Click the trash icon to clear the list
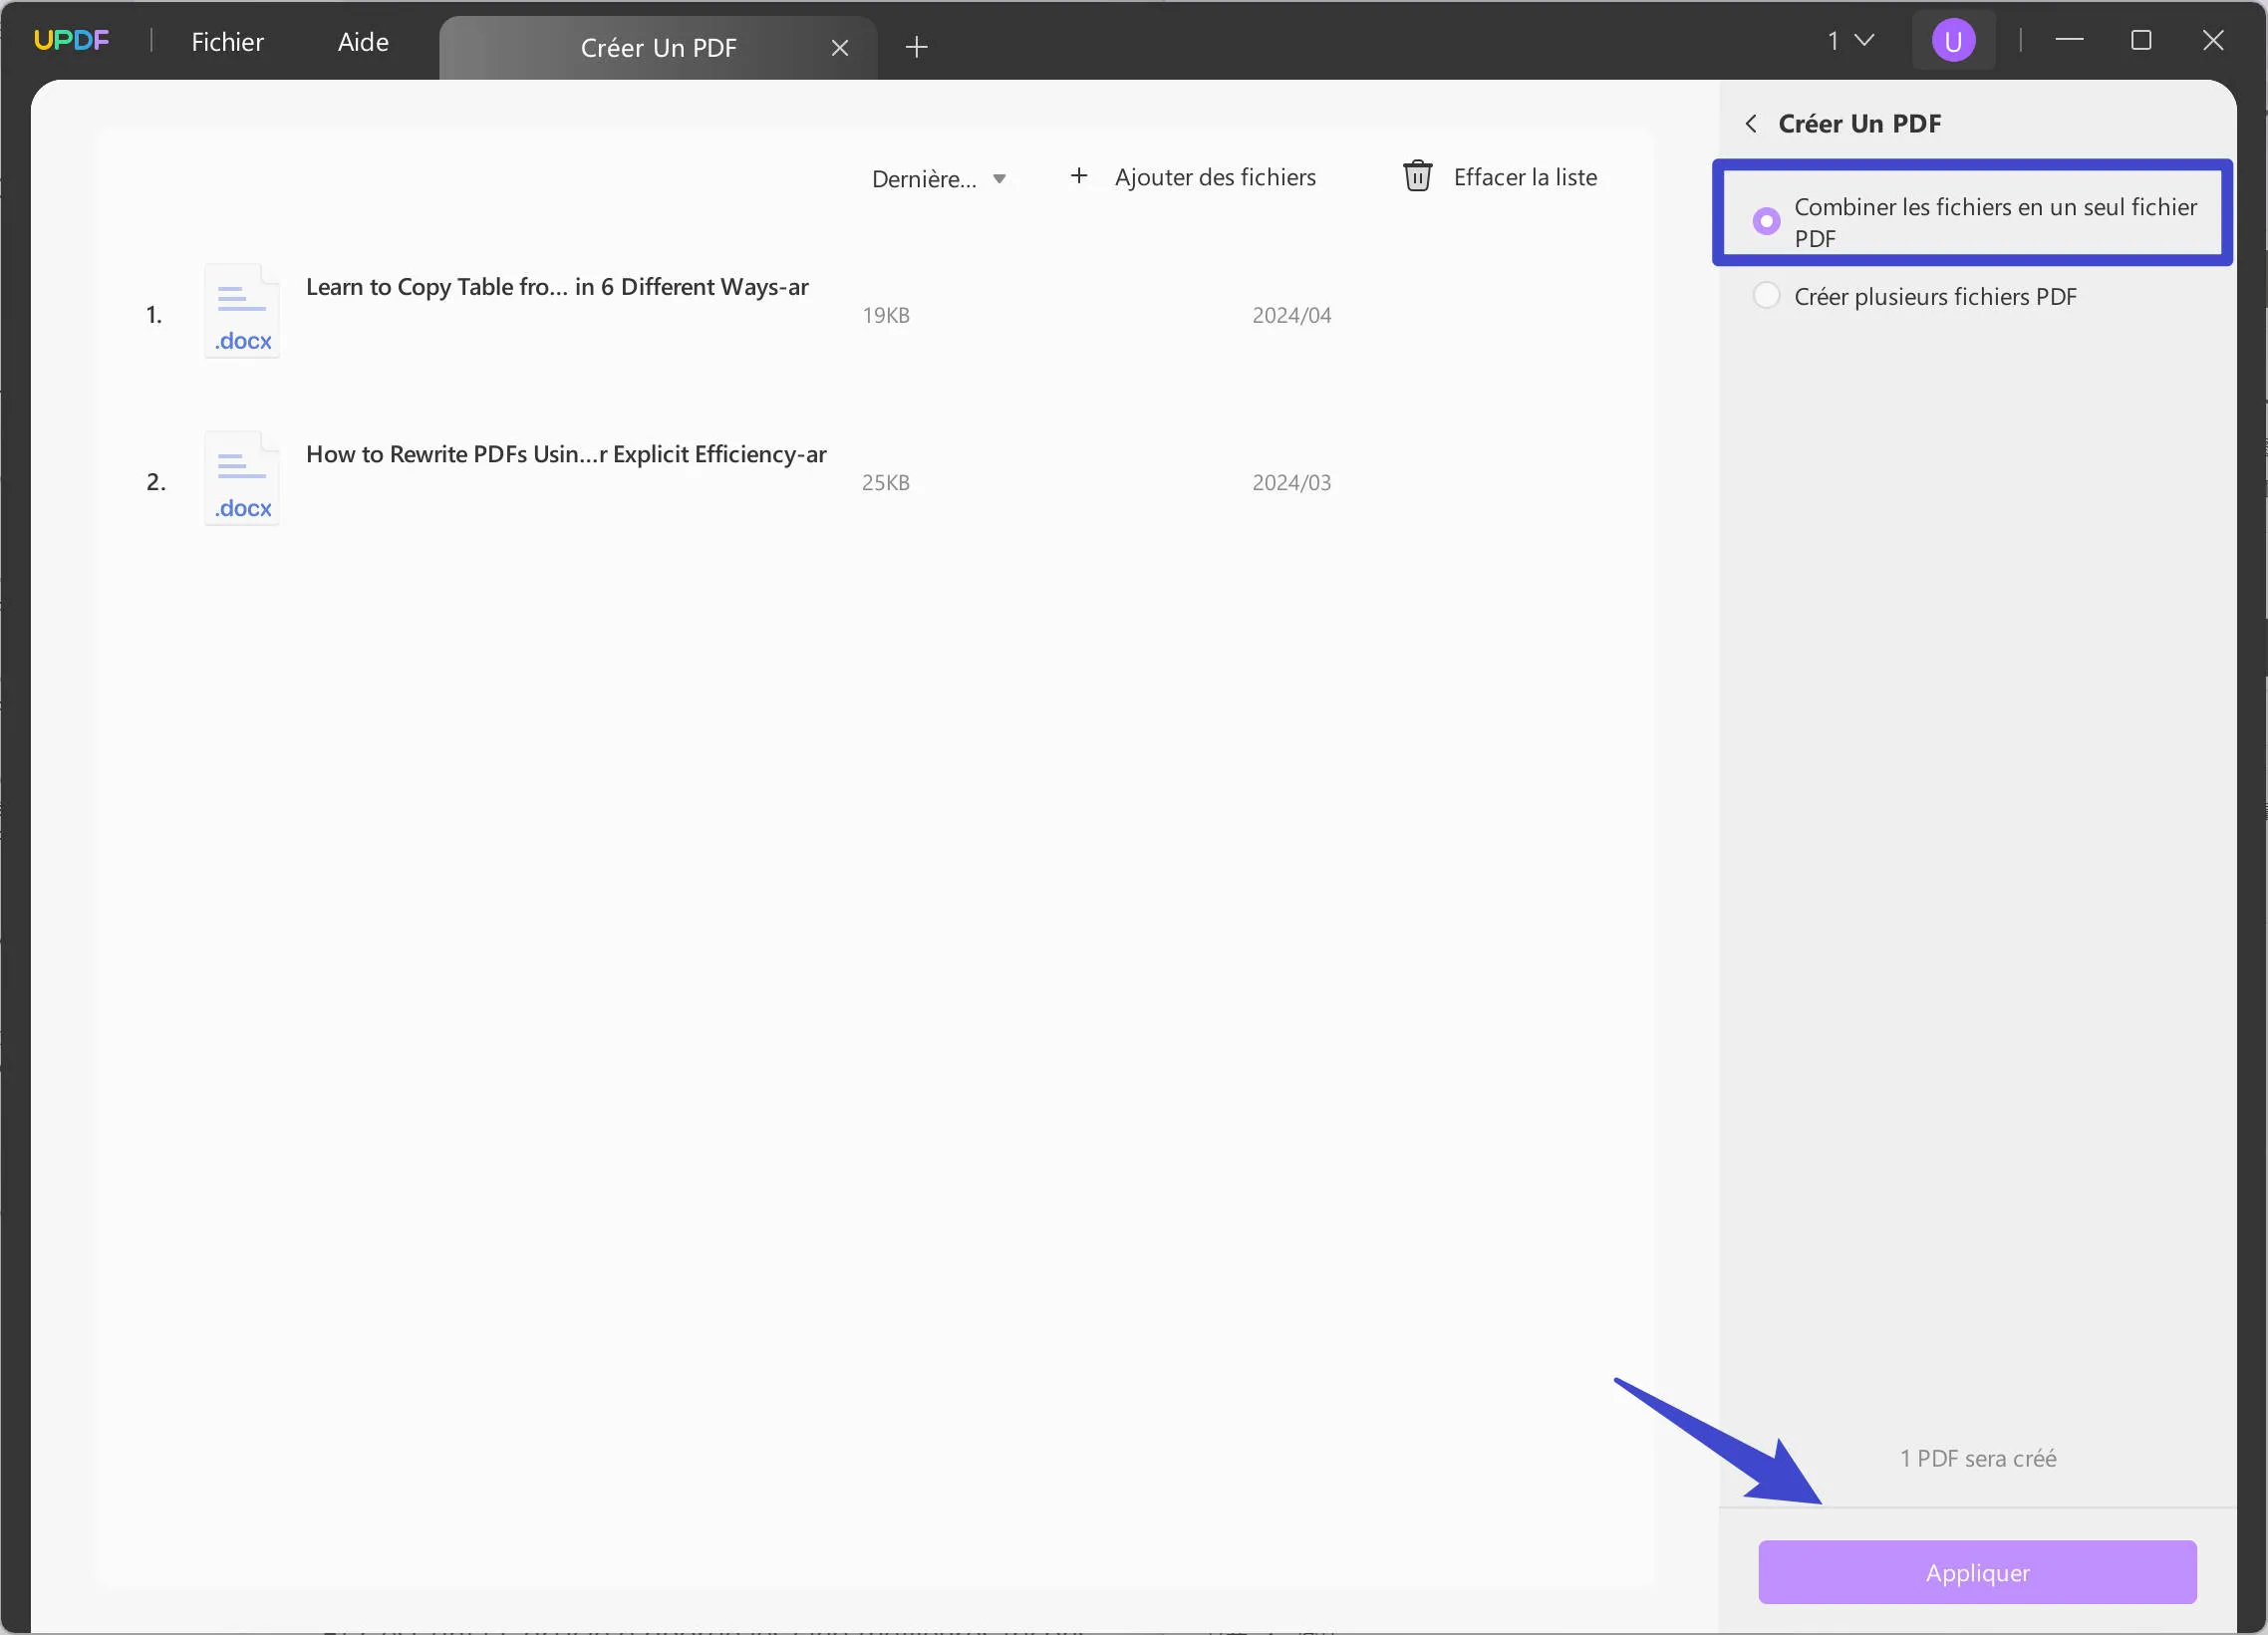Image resolution: width=2268 pixels, height=1635 pixels. (1417, 176)
